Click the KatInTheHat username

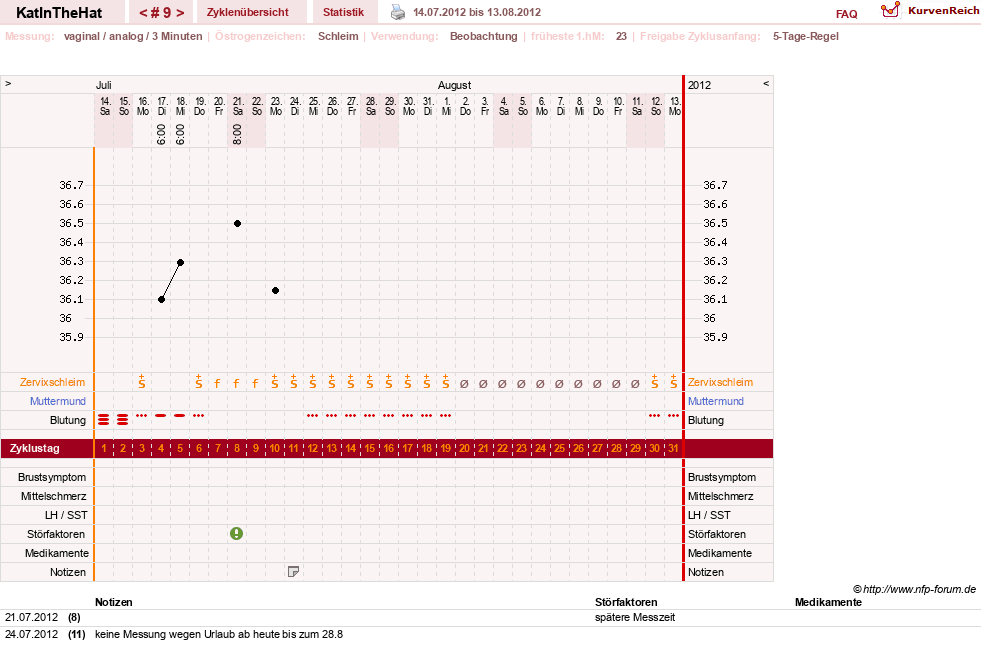pos(59,13)
